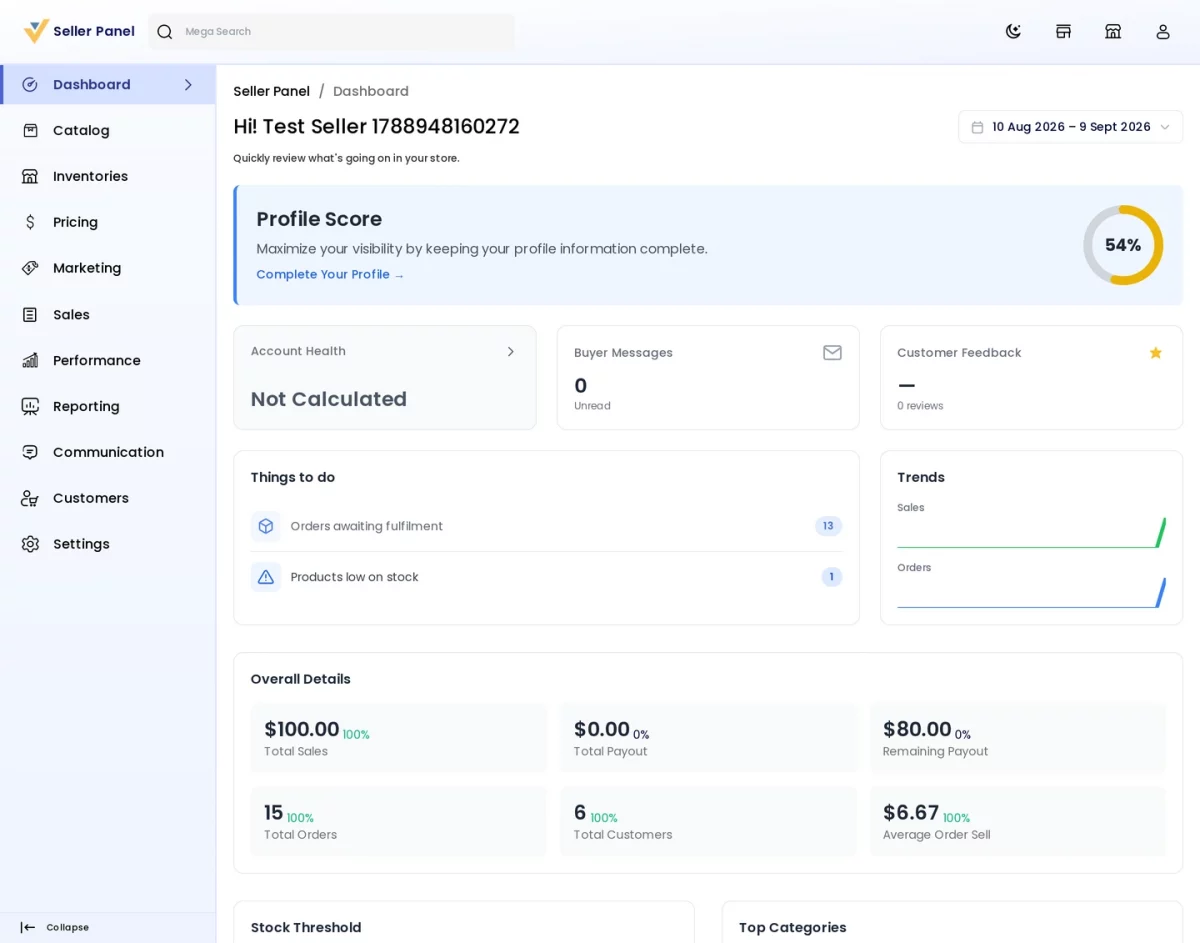Open the Customers menu item
Image resolution: width=1200 pixels, height=943 pixels.
108,498
